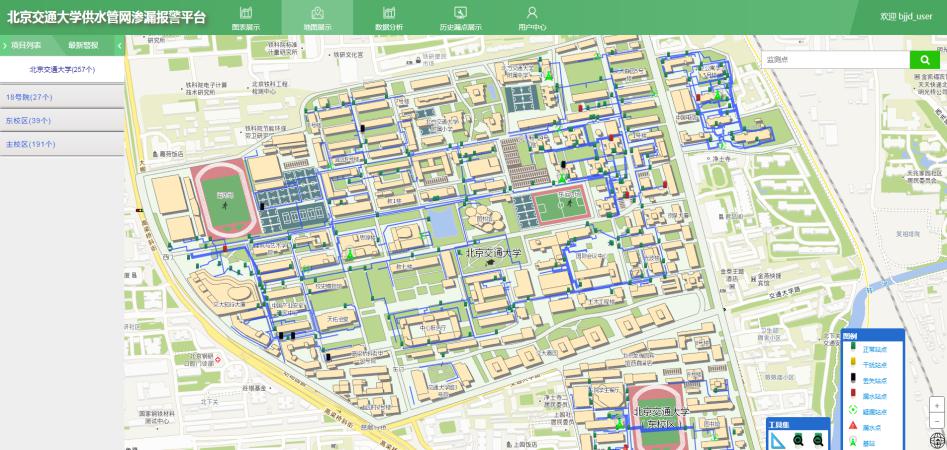This screenshot has height=450, width=947.
Task: Select 北京交通大学(257个) project root
Action: [x=62, y=70]
